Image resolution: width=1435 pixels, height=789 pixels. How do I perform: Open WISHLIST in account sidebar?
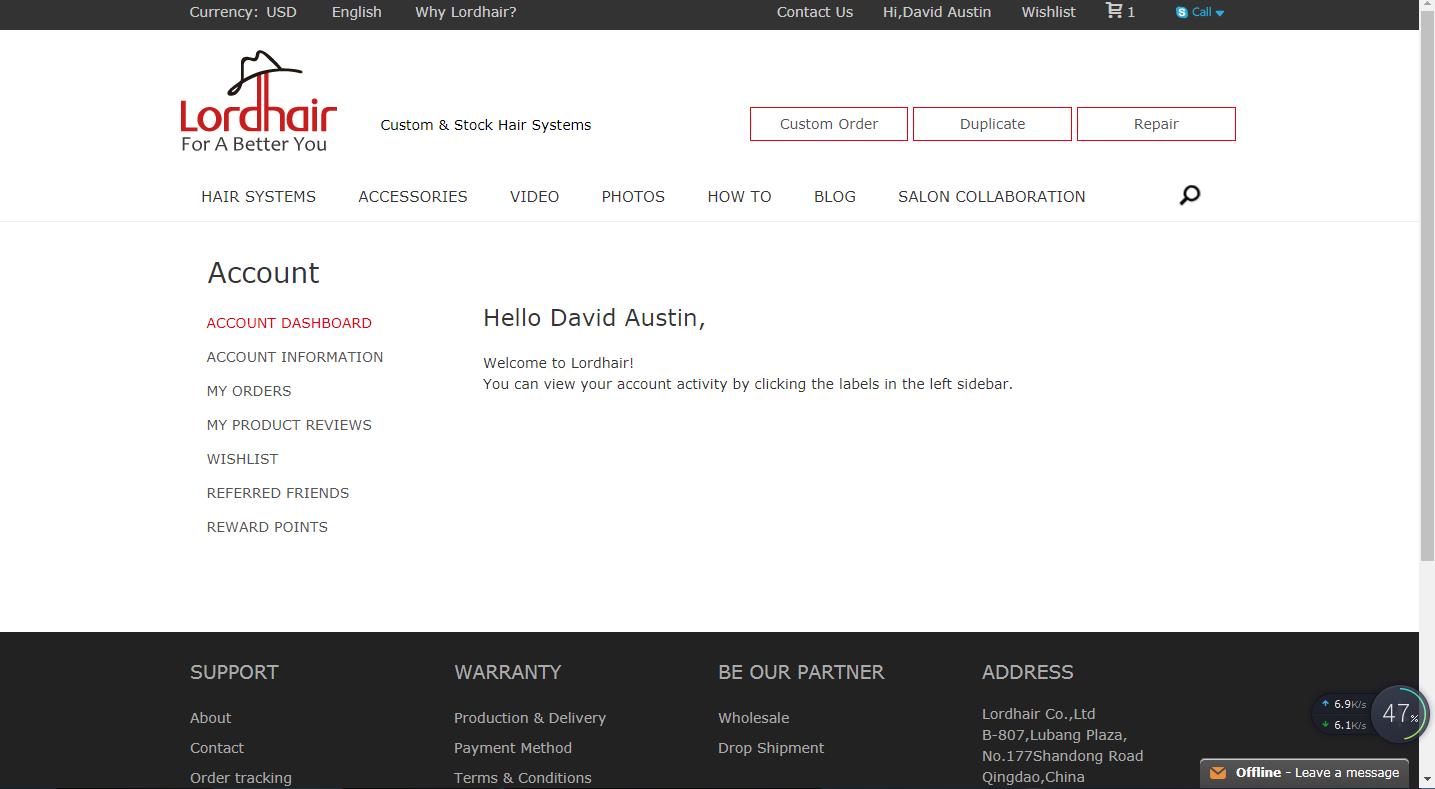pos(242,459)
